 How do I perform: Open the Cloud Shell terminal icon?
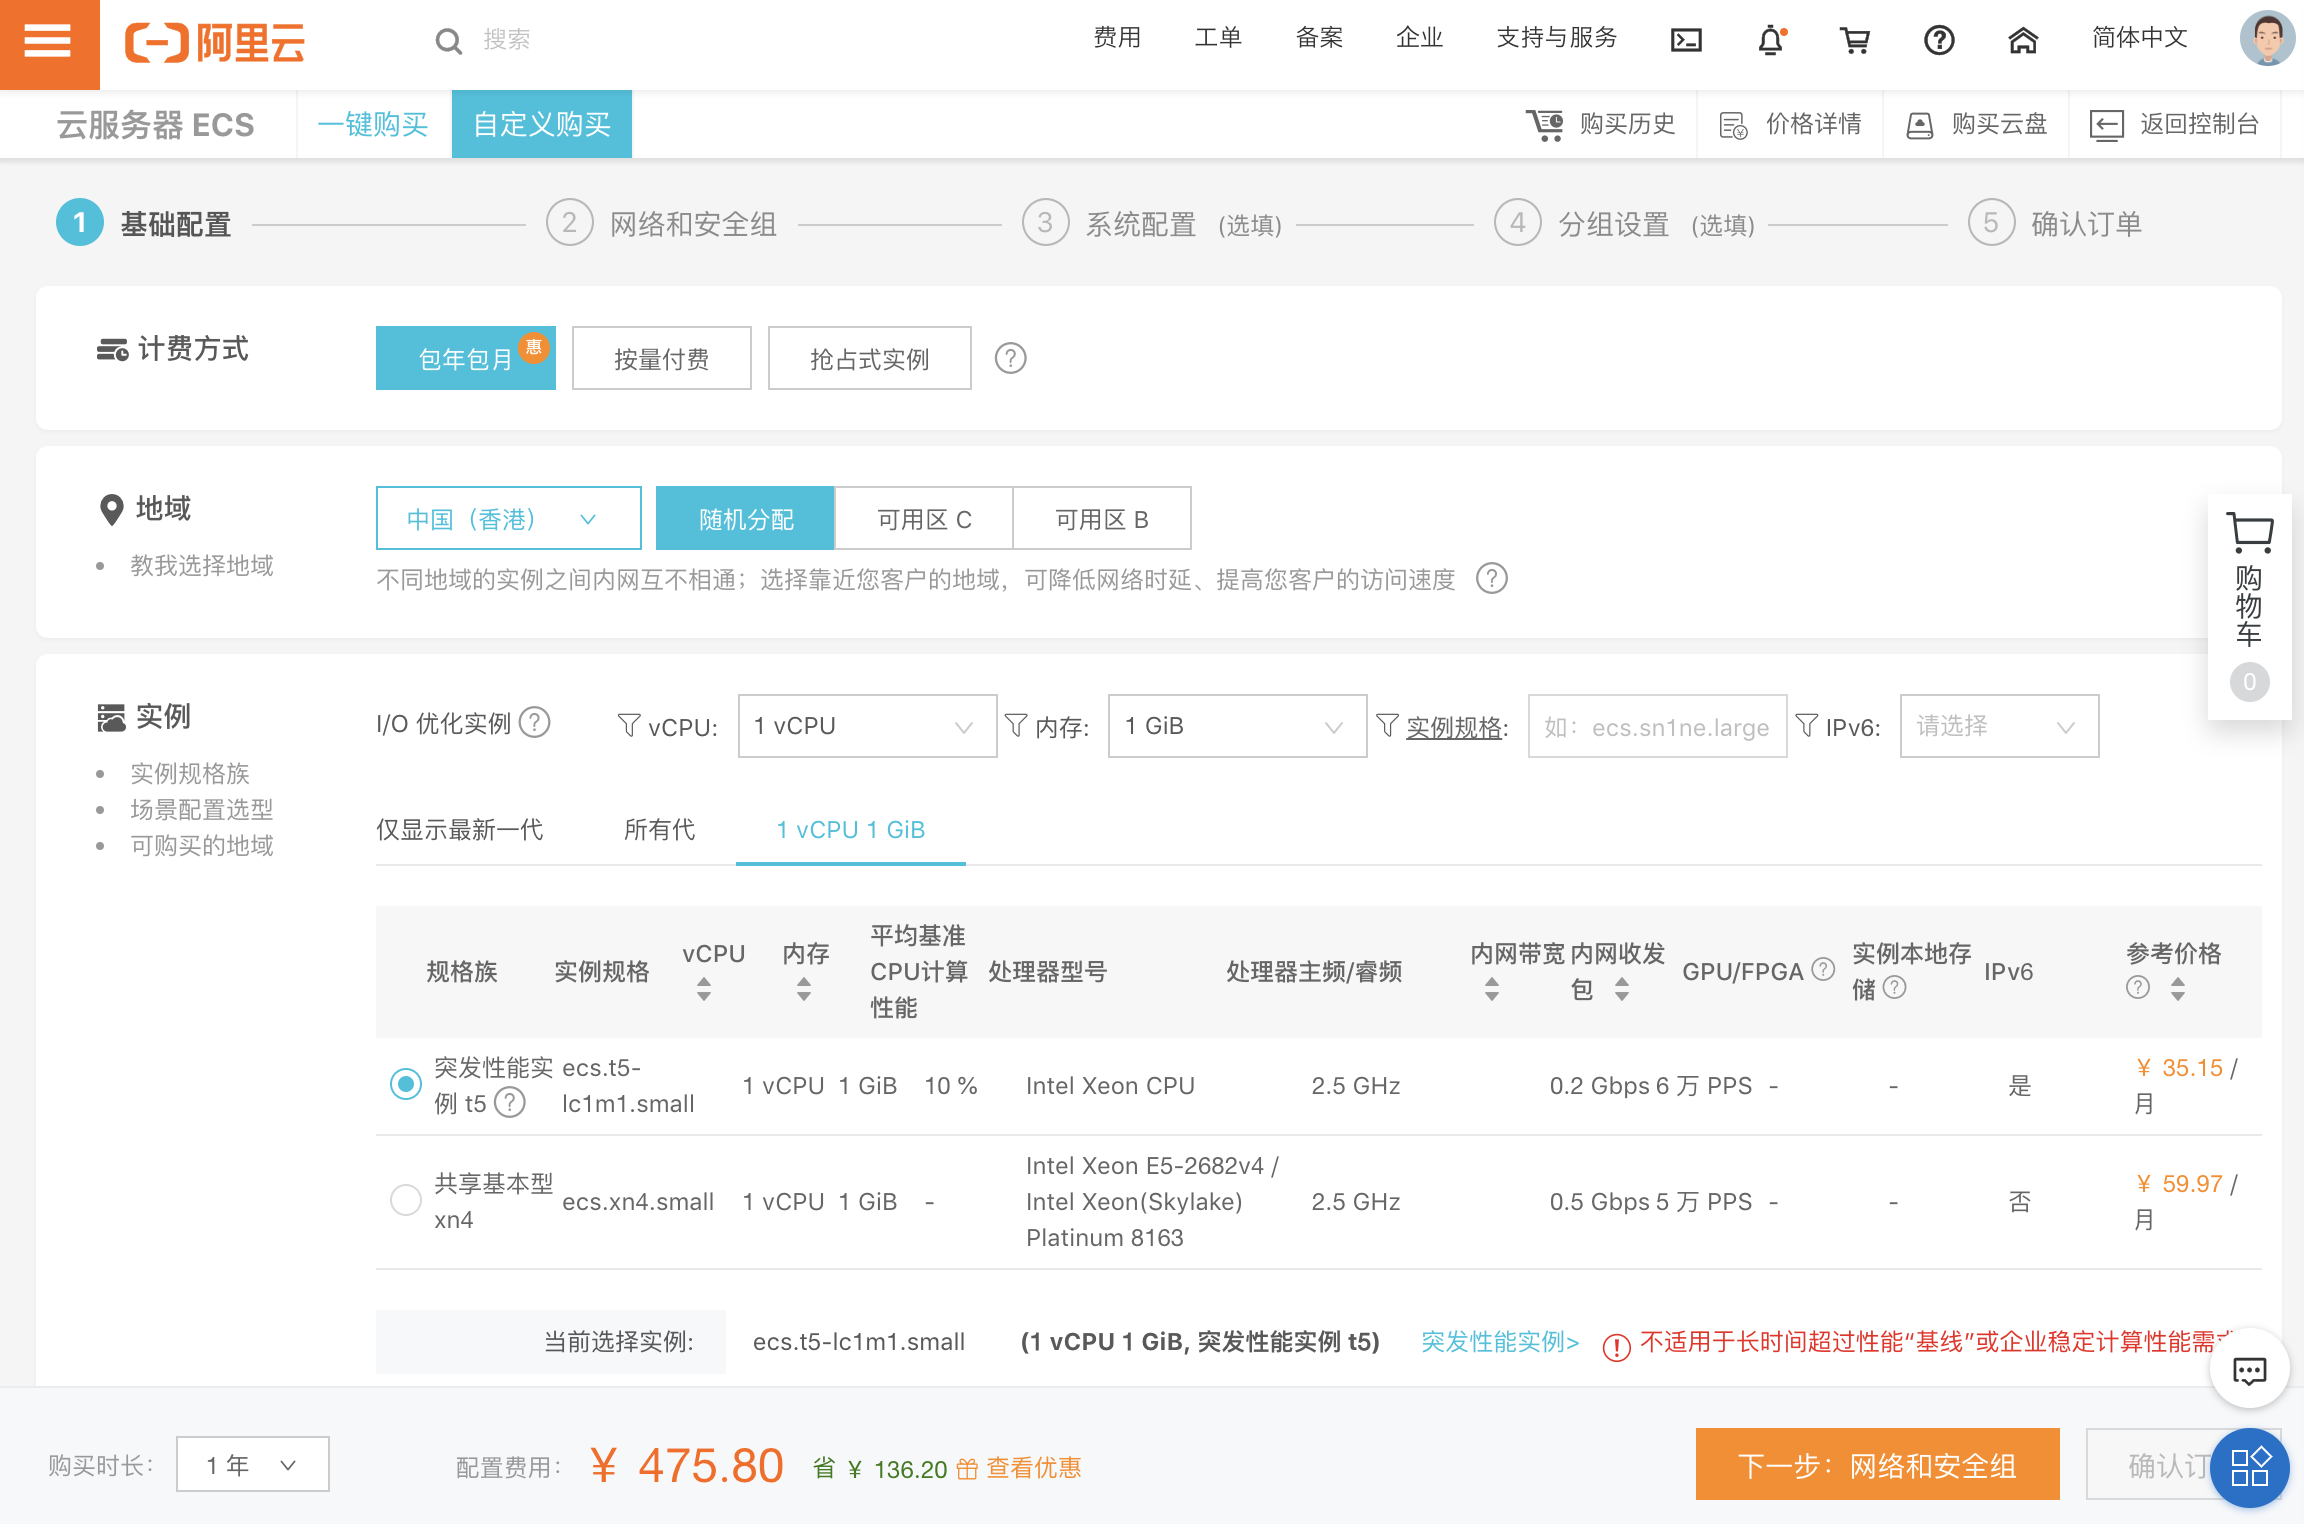1686,41
